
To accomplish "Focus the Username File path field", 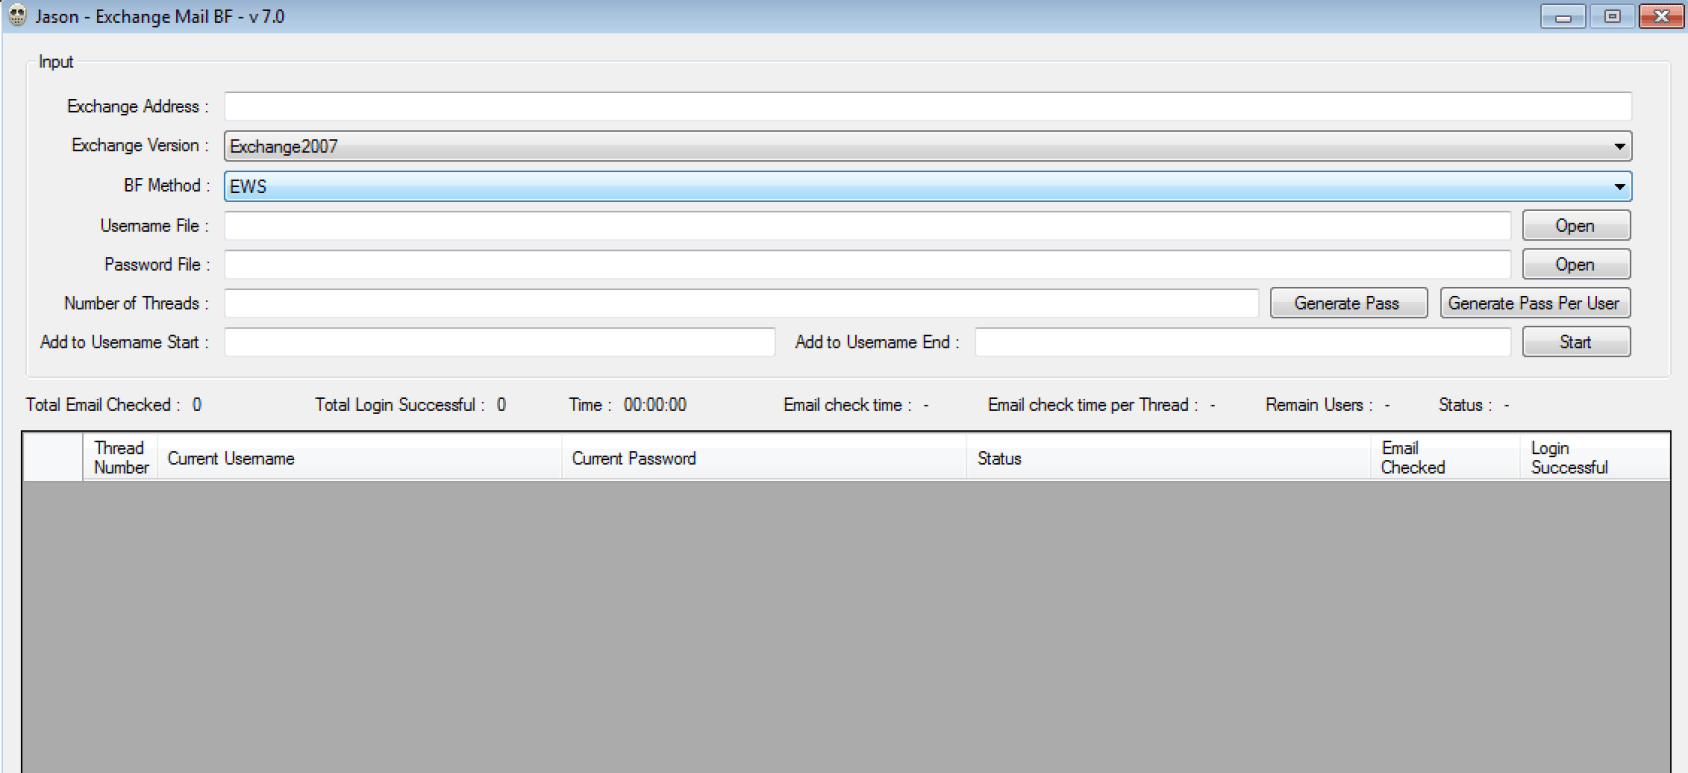I will (866, 226).
